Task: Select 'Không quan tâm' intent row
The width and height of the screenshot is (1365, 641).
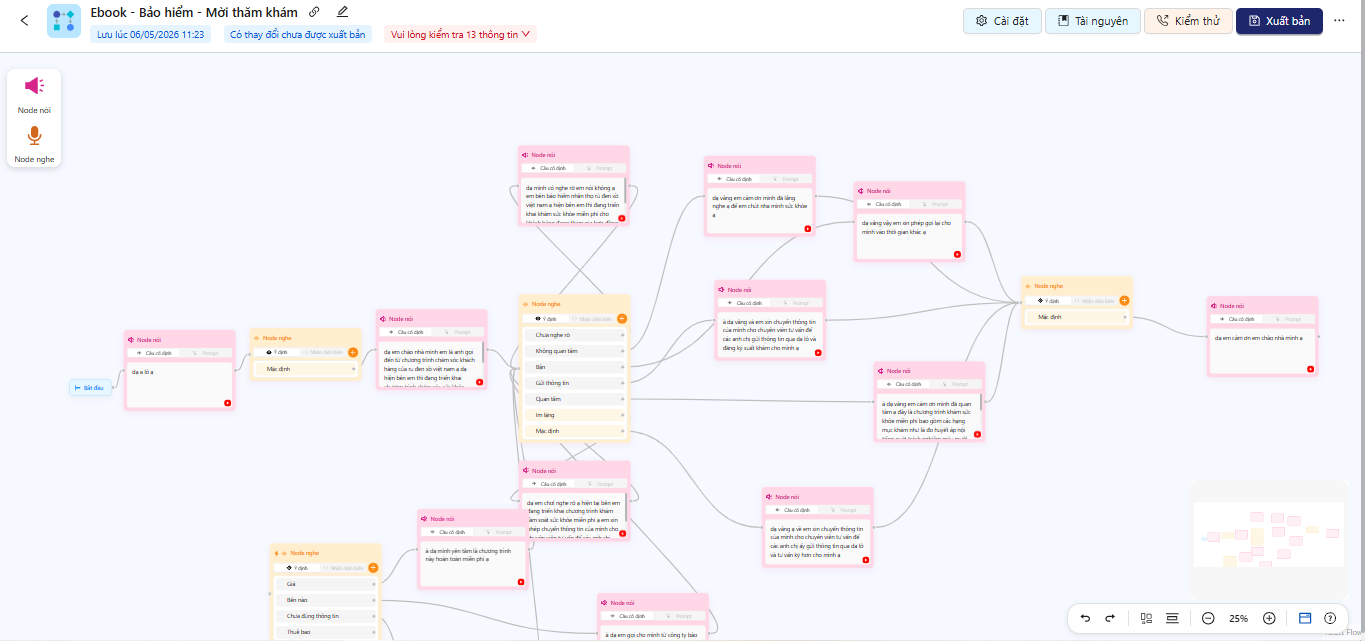Action: [575, 351]
